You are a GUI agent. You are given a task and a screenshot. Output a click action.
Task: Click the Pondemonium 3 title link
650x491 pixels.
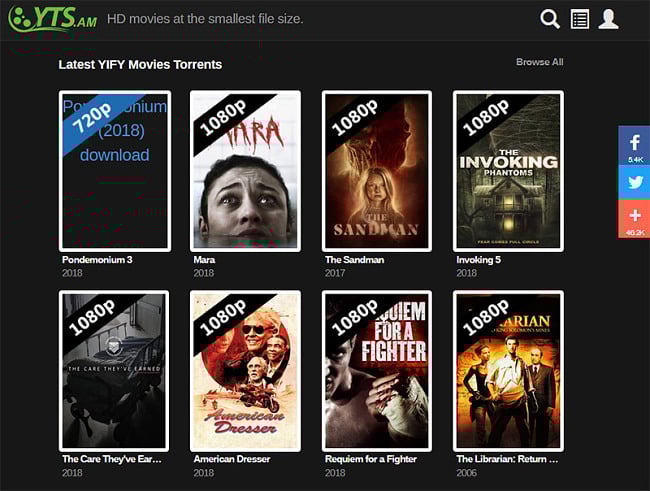(97, 260)
